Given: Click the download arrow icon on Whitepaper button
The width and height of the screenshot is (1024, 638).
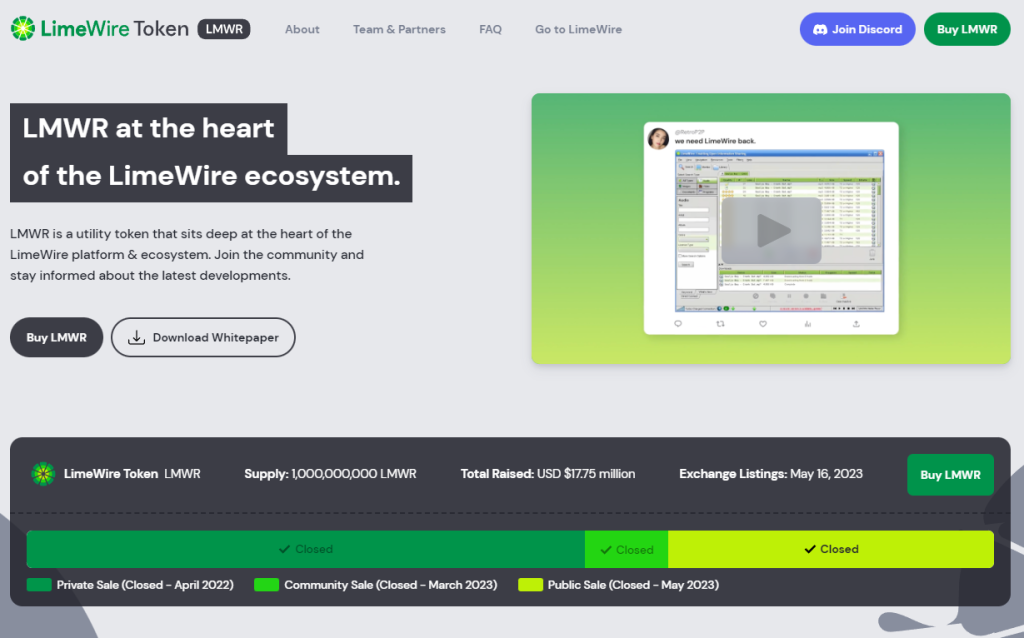Looking at the screenshot, I should [136, 337].
